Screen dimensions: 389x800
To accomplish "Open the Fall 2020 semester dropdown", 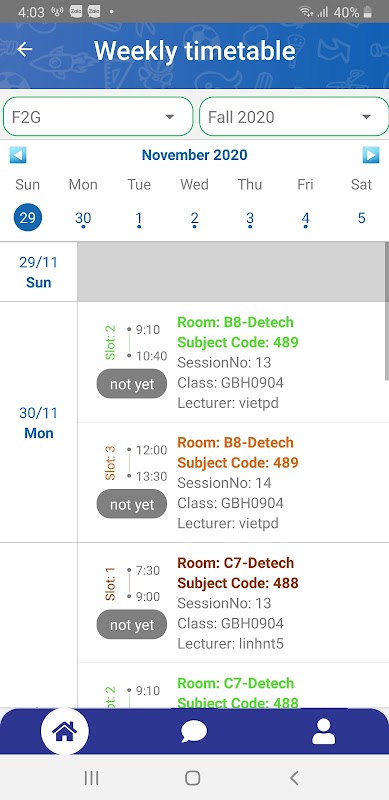I will (x=294, y=117).
